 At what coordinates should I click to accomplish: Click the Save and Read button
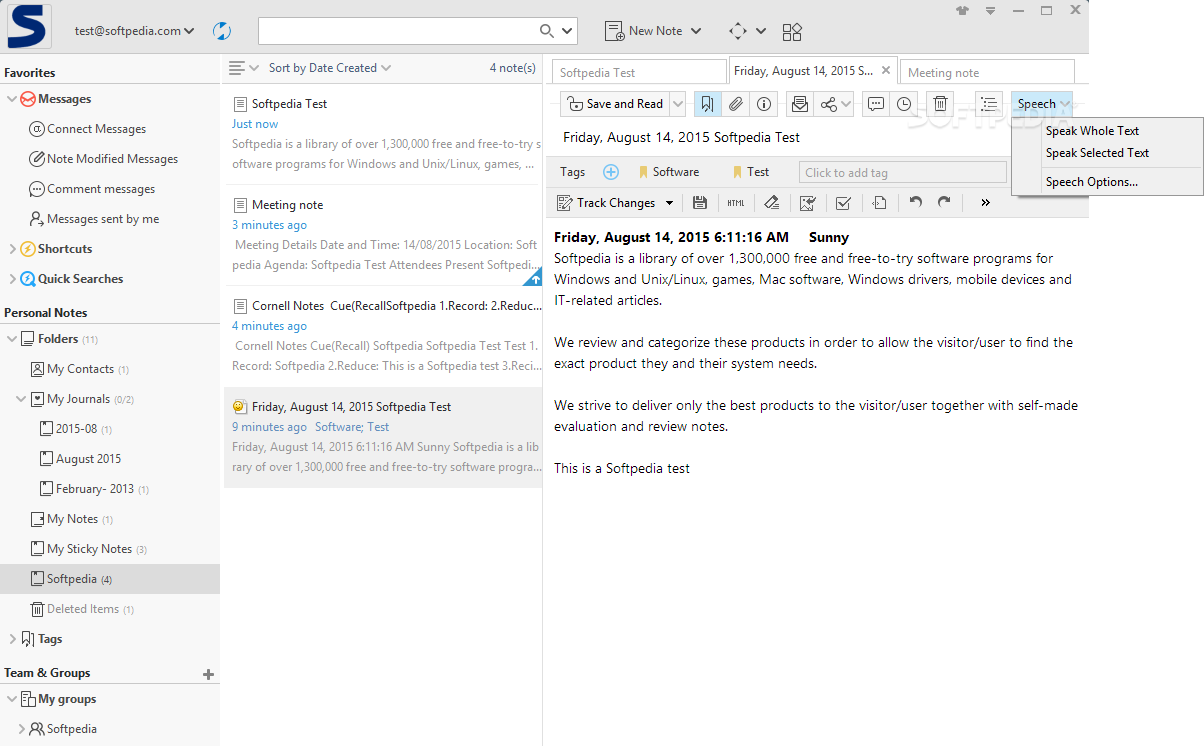click(614, 104)
